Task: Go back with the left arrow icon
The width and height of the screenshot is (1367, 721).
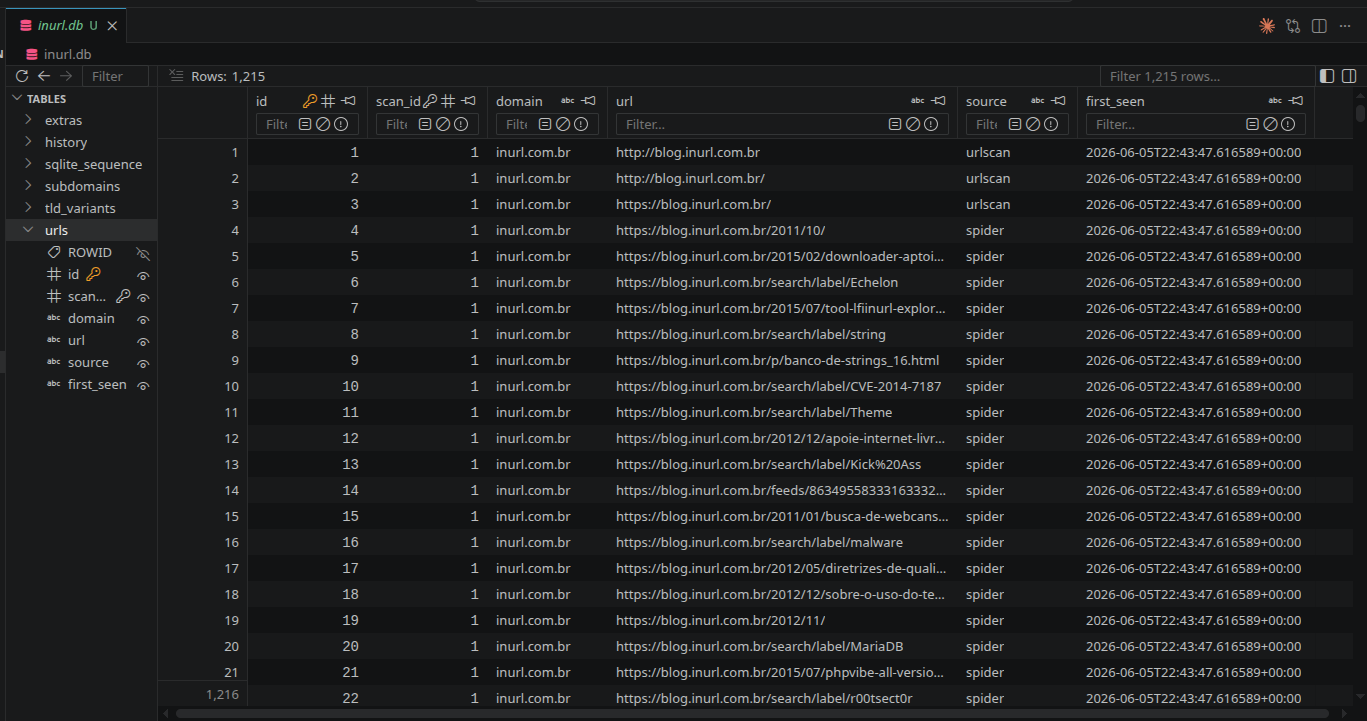Action: point(44,76)
